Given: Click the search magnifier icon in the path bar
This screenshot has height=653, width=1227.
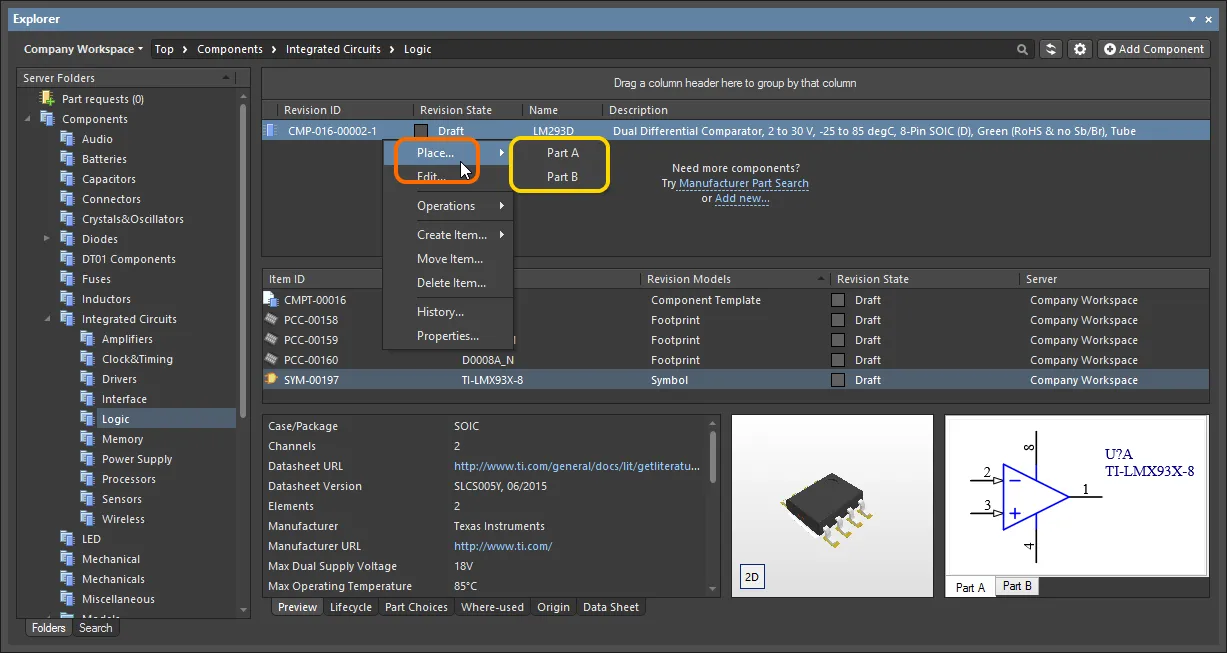Looking at the screenshot, I should (1022, 49).
